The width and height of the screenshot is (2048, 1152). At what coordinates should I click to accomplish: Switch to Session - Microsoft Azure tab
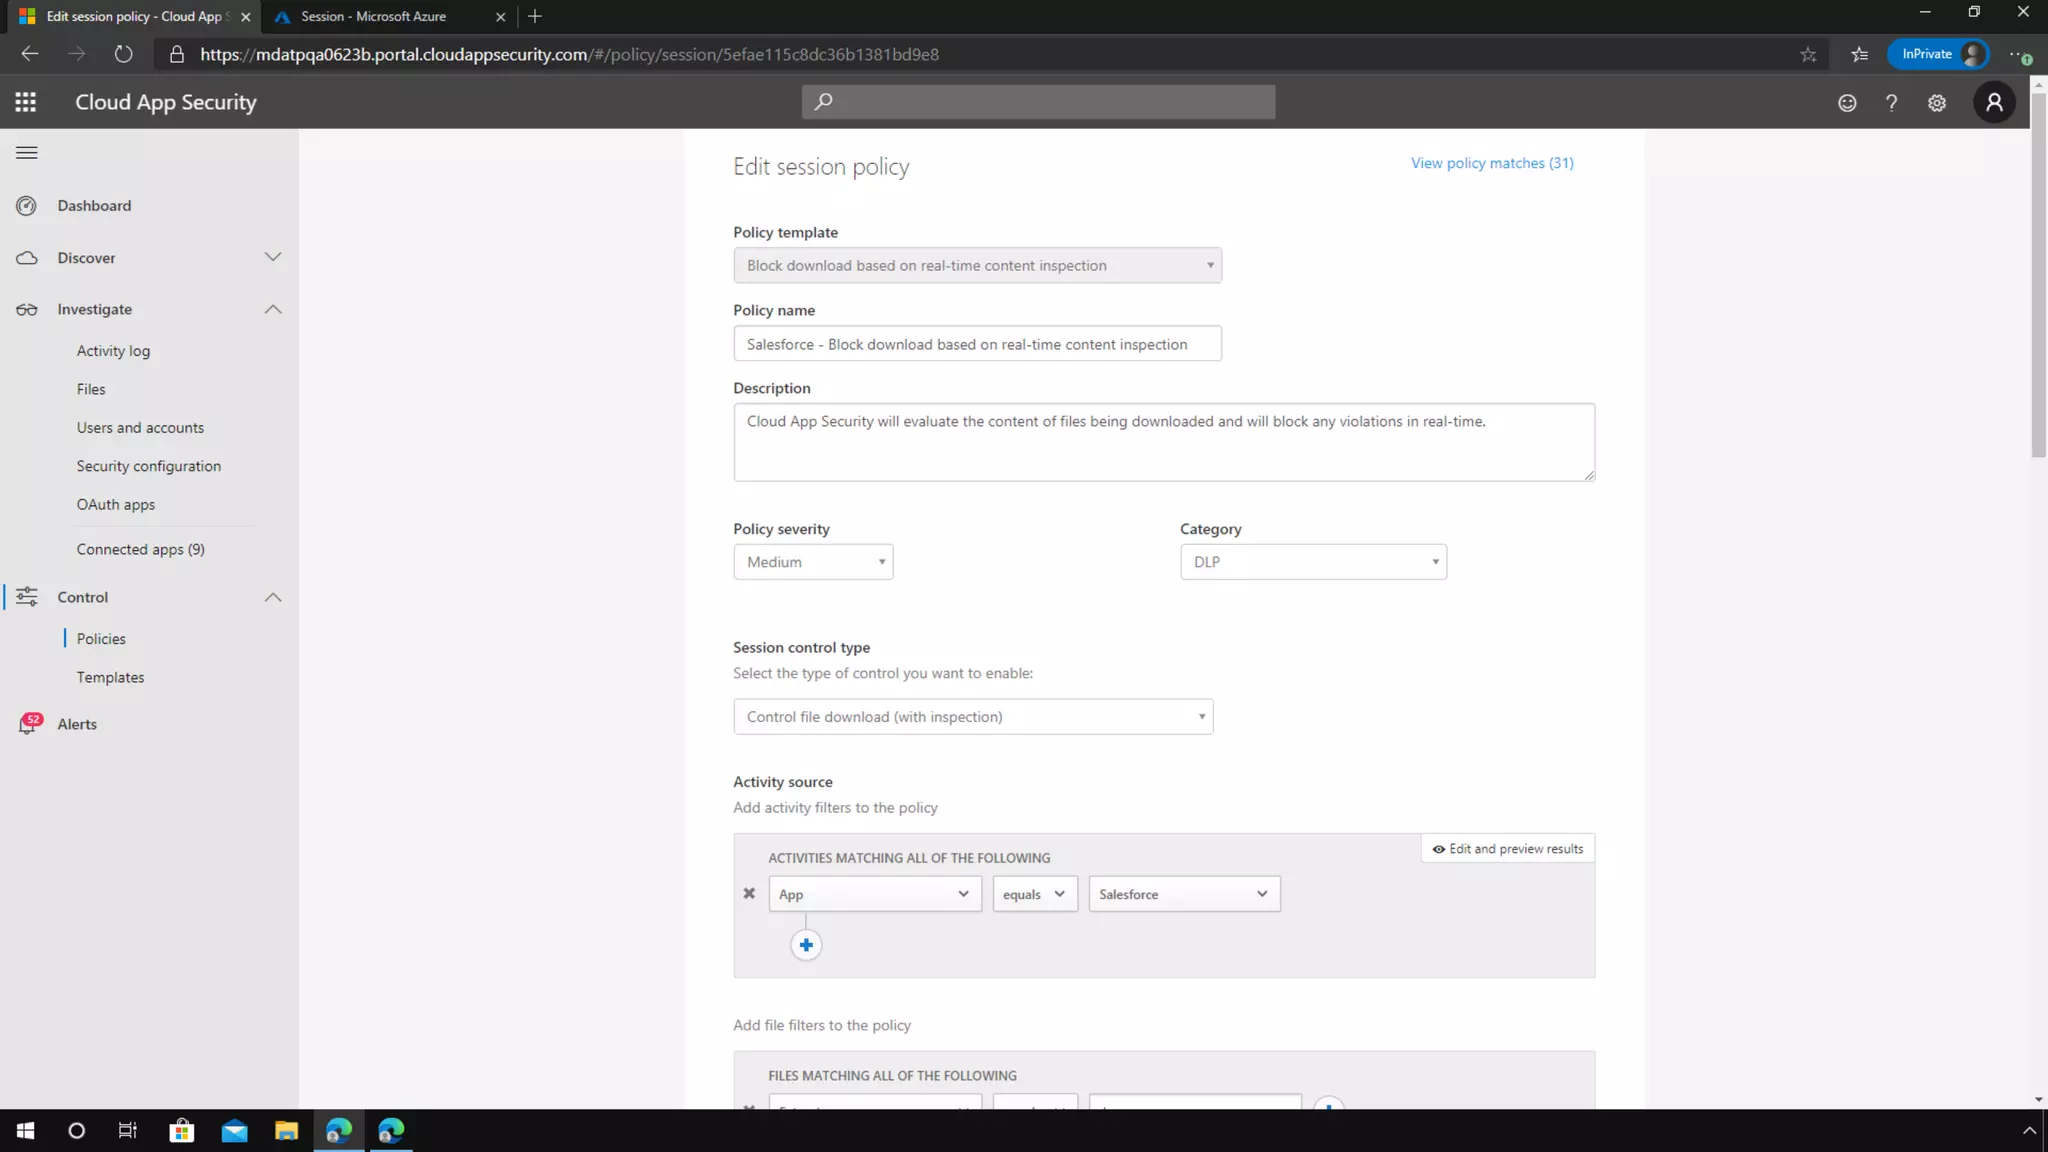374,17
